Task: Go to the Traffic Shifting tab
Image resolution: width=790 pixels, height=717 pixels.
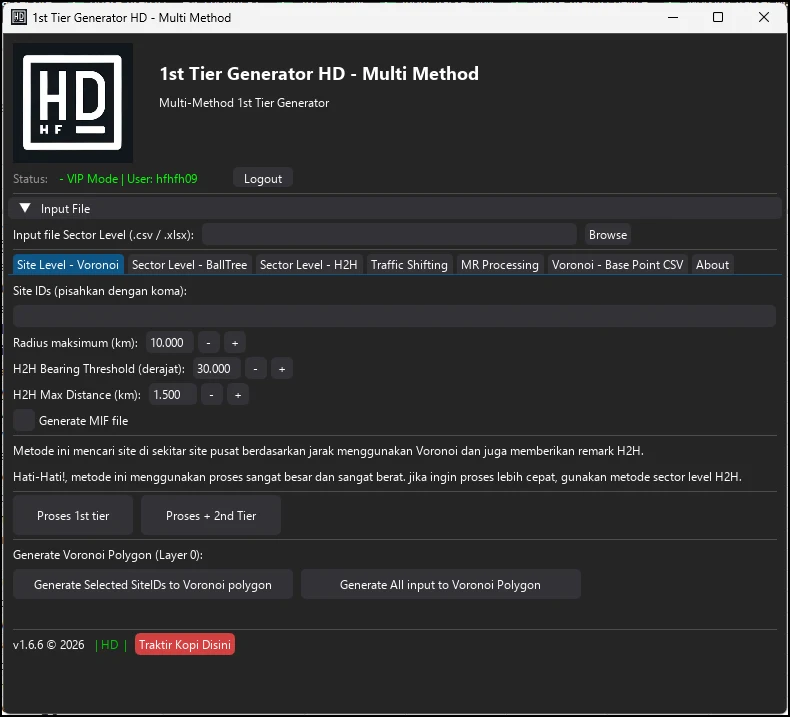Action: tap(409, 265)
